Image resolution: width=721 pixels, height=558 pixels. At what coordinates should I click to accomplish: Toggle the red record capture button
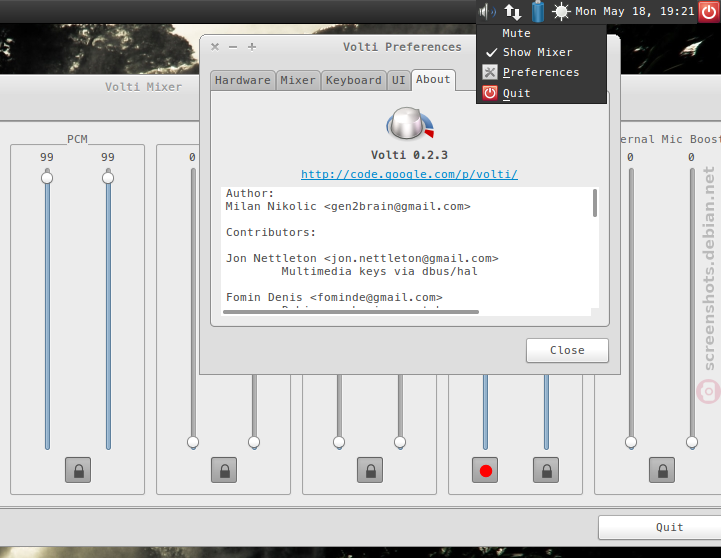(x=485, y=470)
